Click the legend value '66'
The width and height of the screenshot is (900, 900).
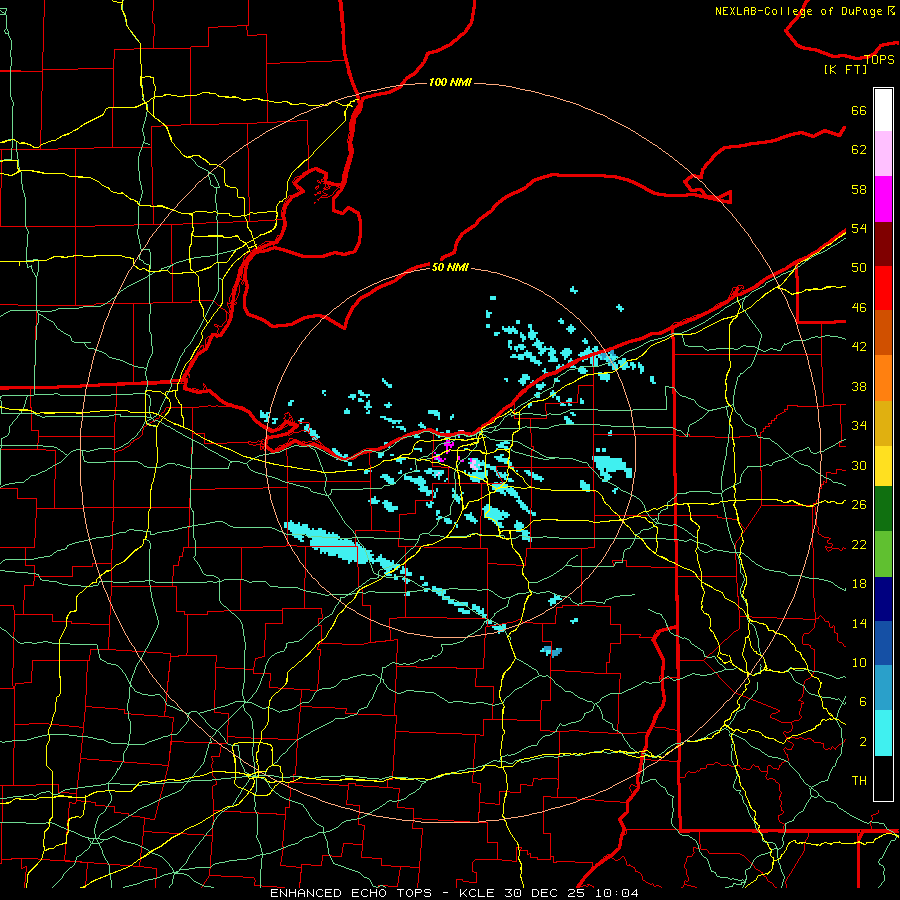pyautogui.click(x=859, y=111)
